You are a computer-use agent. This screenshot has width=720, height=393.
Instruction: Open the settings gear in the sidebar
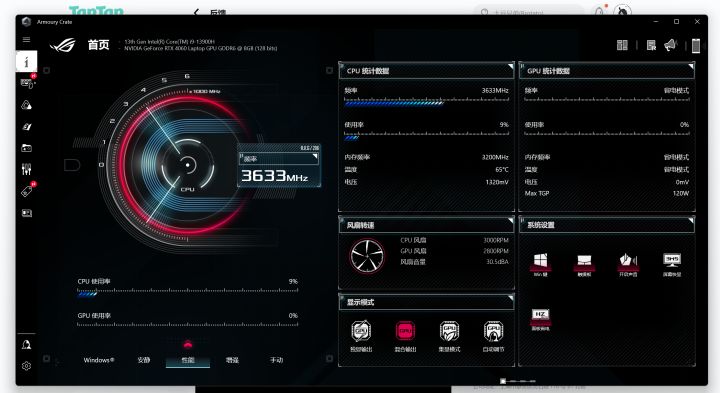point(26,366)
